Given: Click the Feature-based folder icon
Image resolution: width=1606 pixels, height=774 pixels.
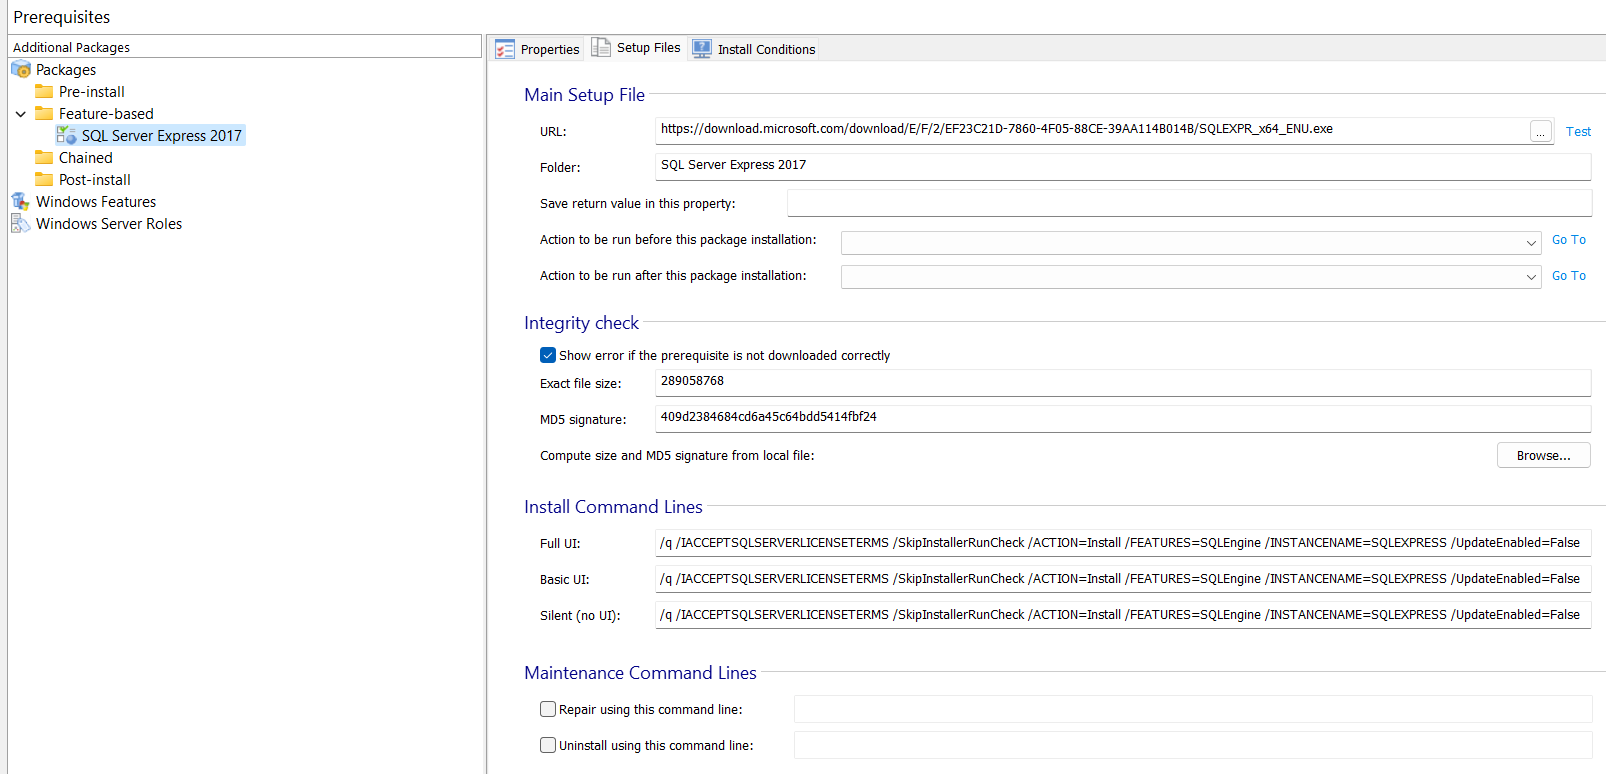Looking at the screenshot, I should (x=44, y=113).
